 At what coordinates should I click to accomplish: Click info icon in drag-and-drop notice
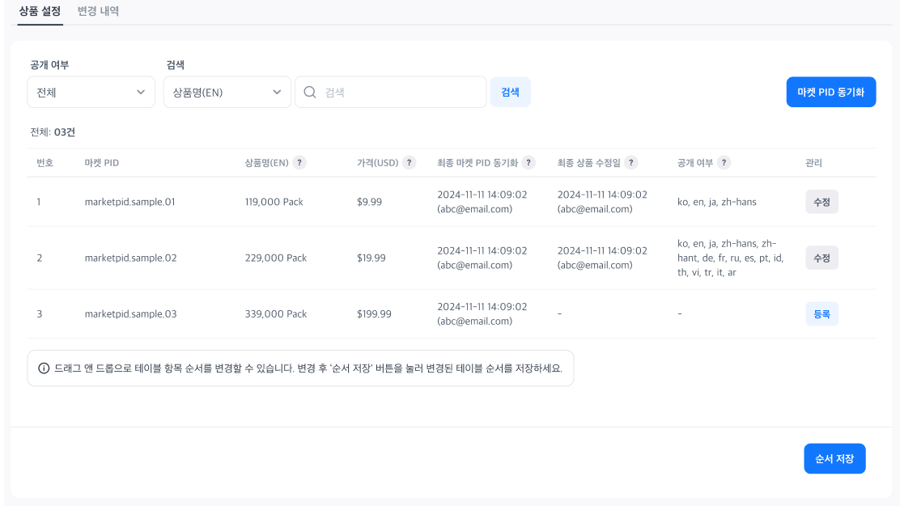[44, 368]
